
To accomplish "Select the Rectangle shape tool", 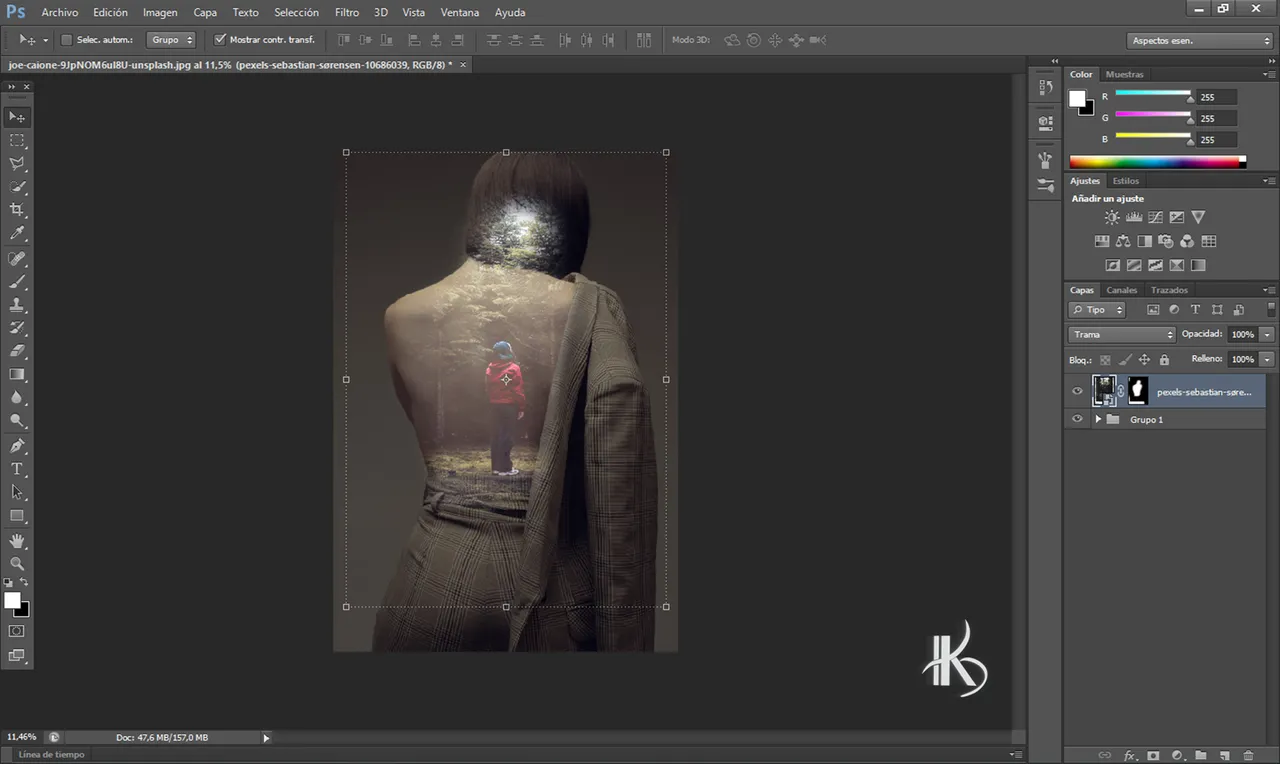I will (x=17, y=516).
